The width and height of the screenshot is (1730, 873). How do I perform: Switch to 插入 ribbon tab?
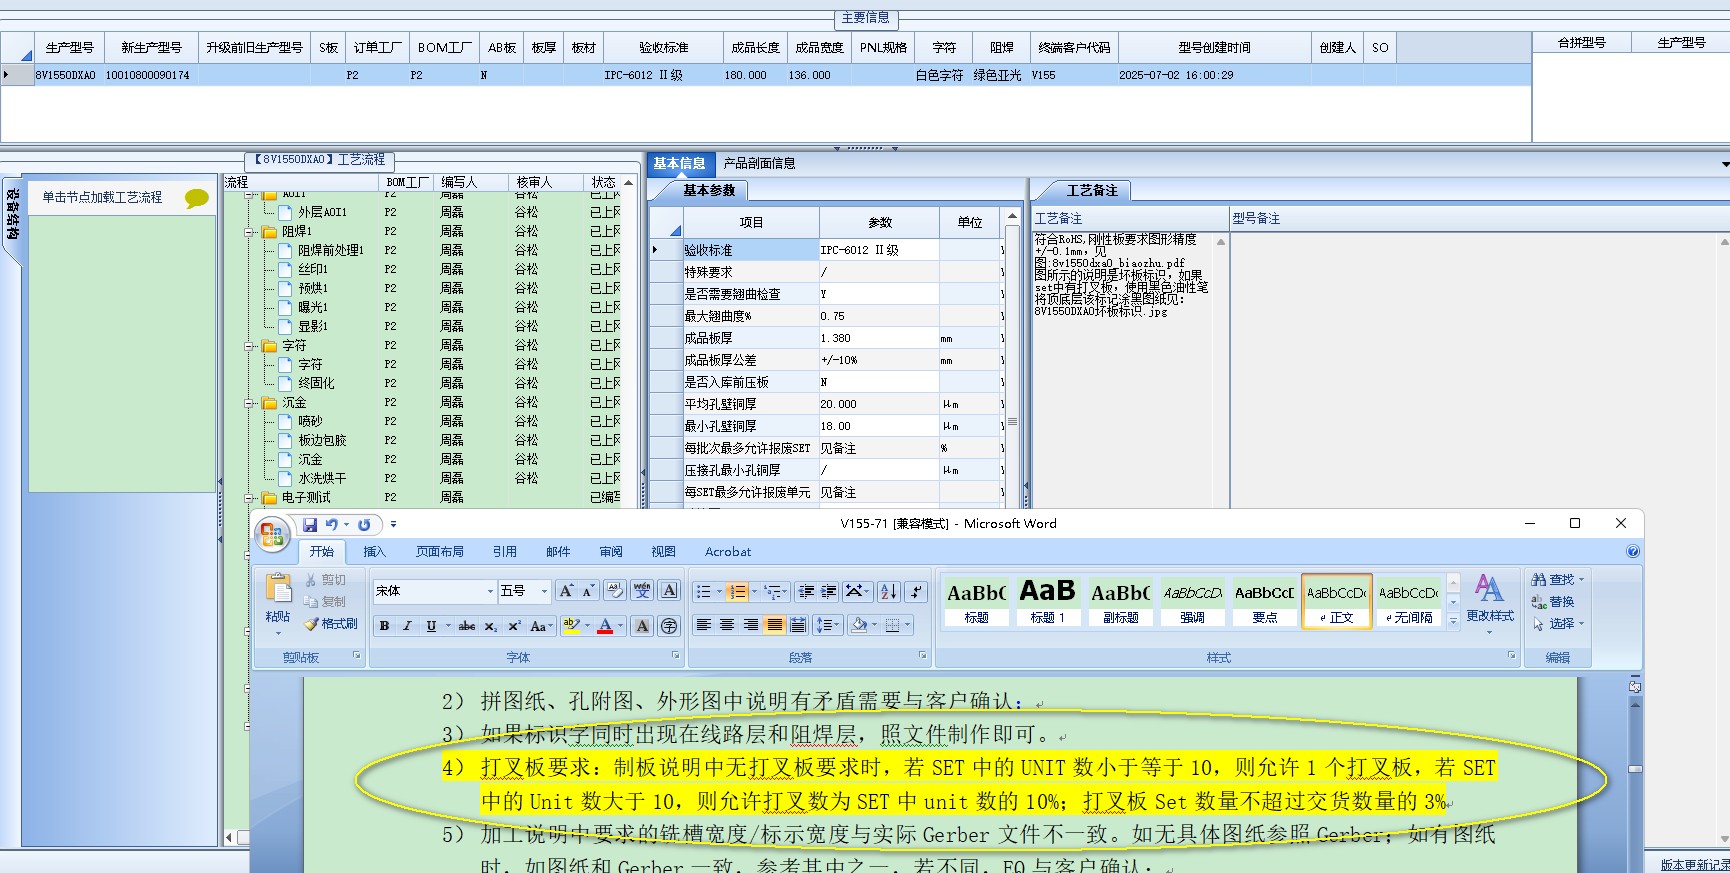(374, 551)
